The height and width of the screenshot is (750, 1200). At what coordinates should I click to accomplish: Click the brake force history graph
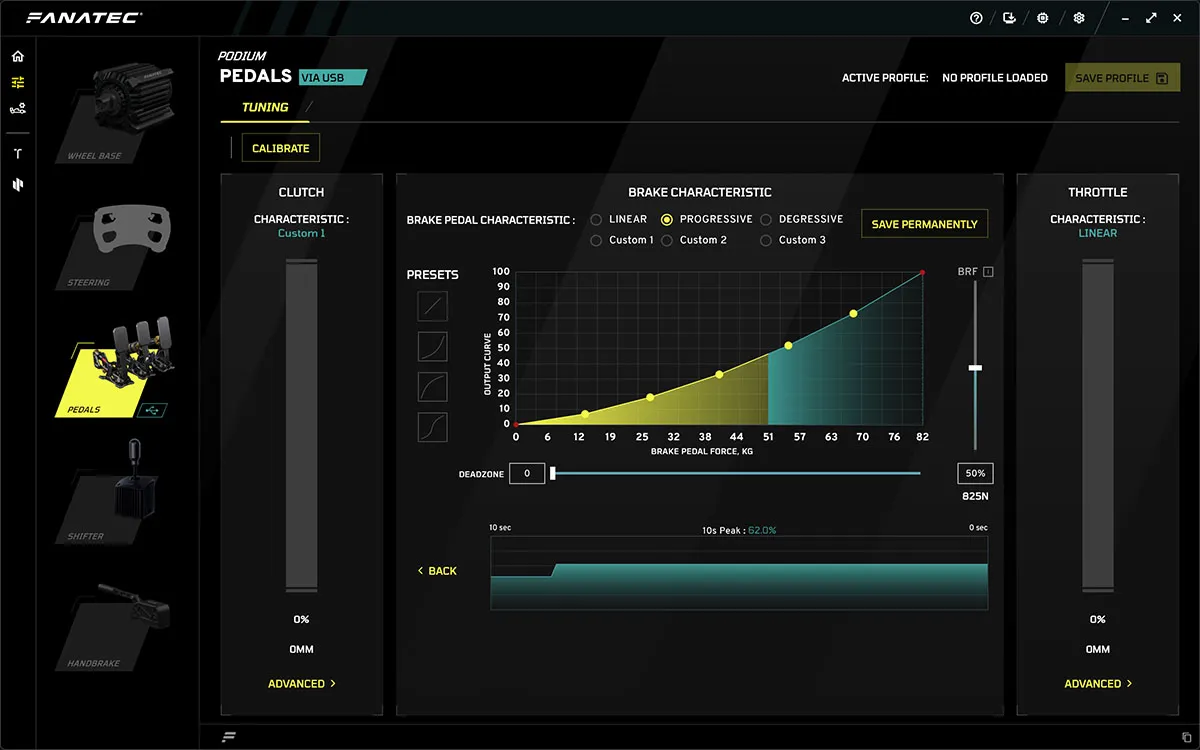[x=739, y=573]
